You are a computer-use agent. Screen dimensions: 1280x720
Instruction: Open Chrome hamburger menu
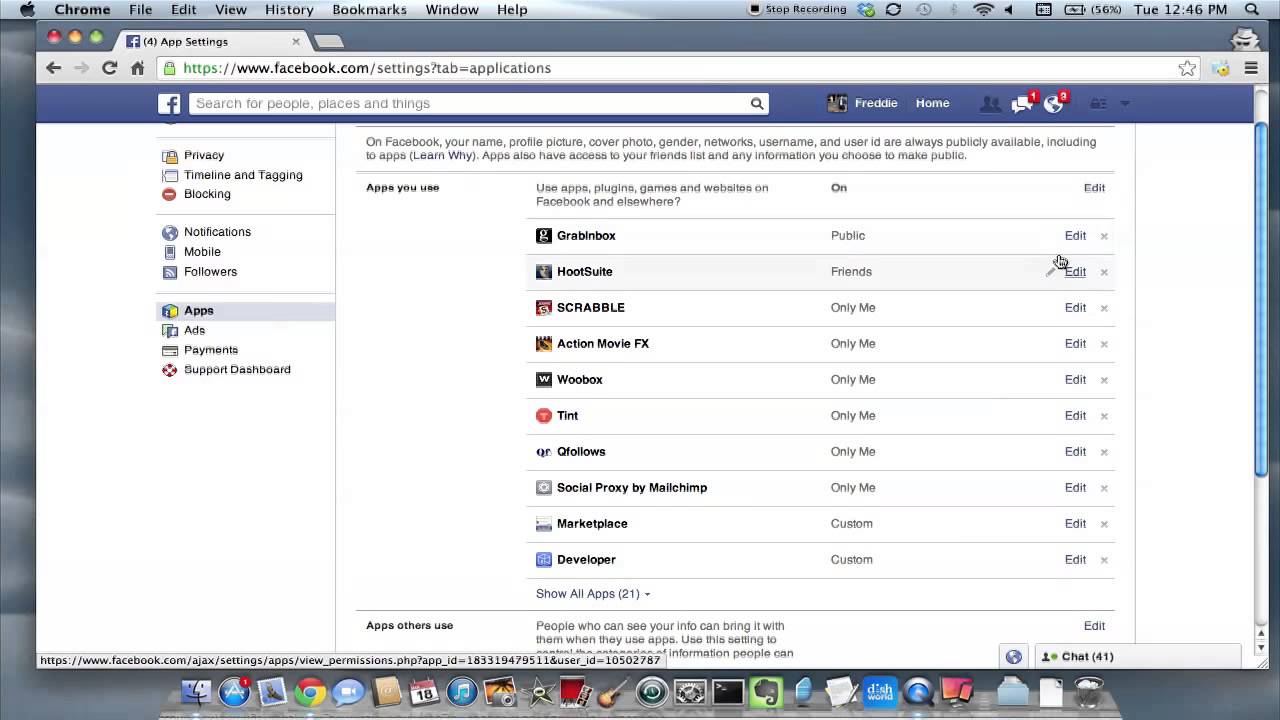pyautogui.click(x=1251, y=68)
